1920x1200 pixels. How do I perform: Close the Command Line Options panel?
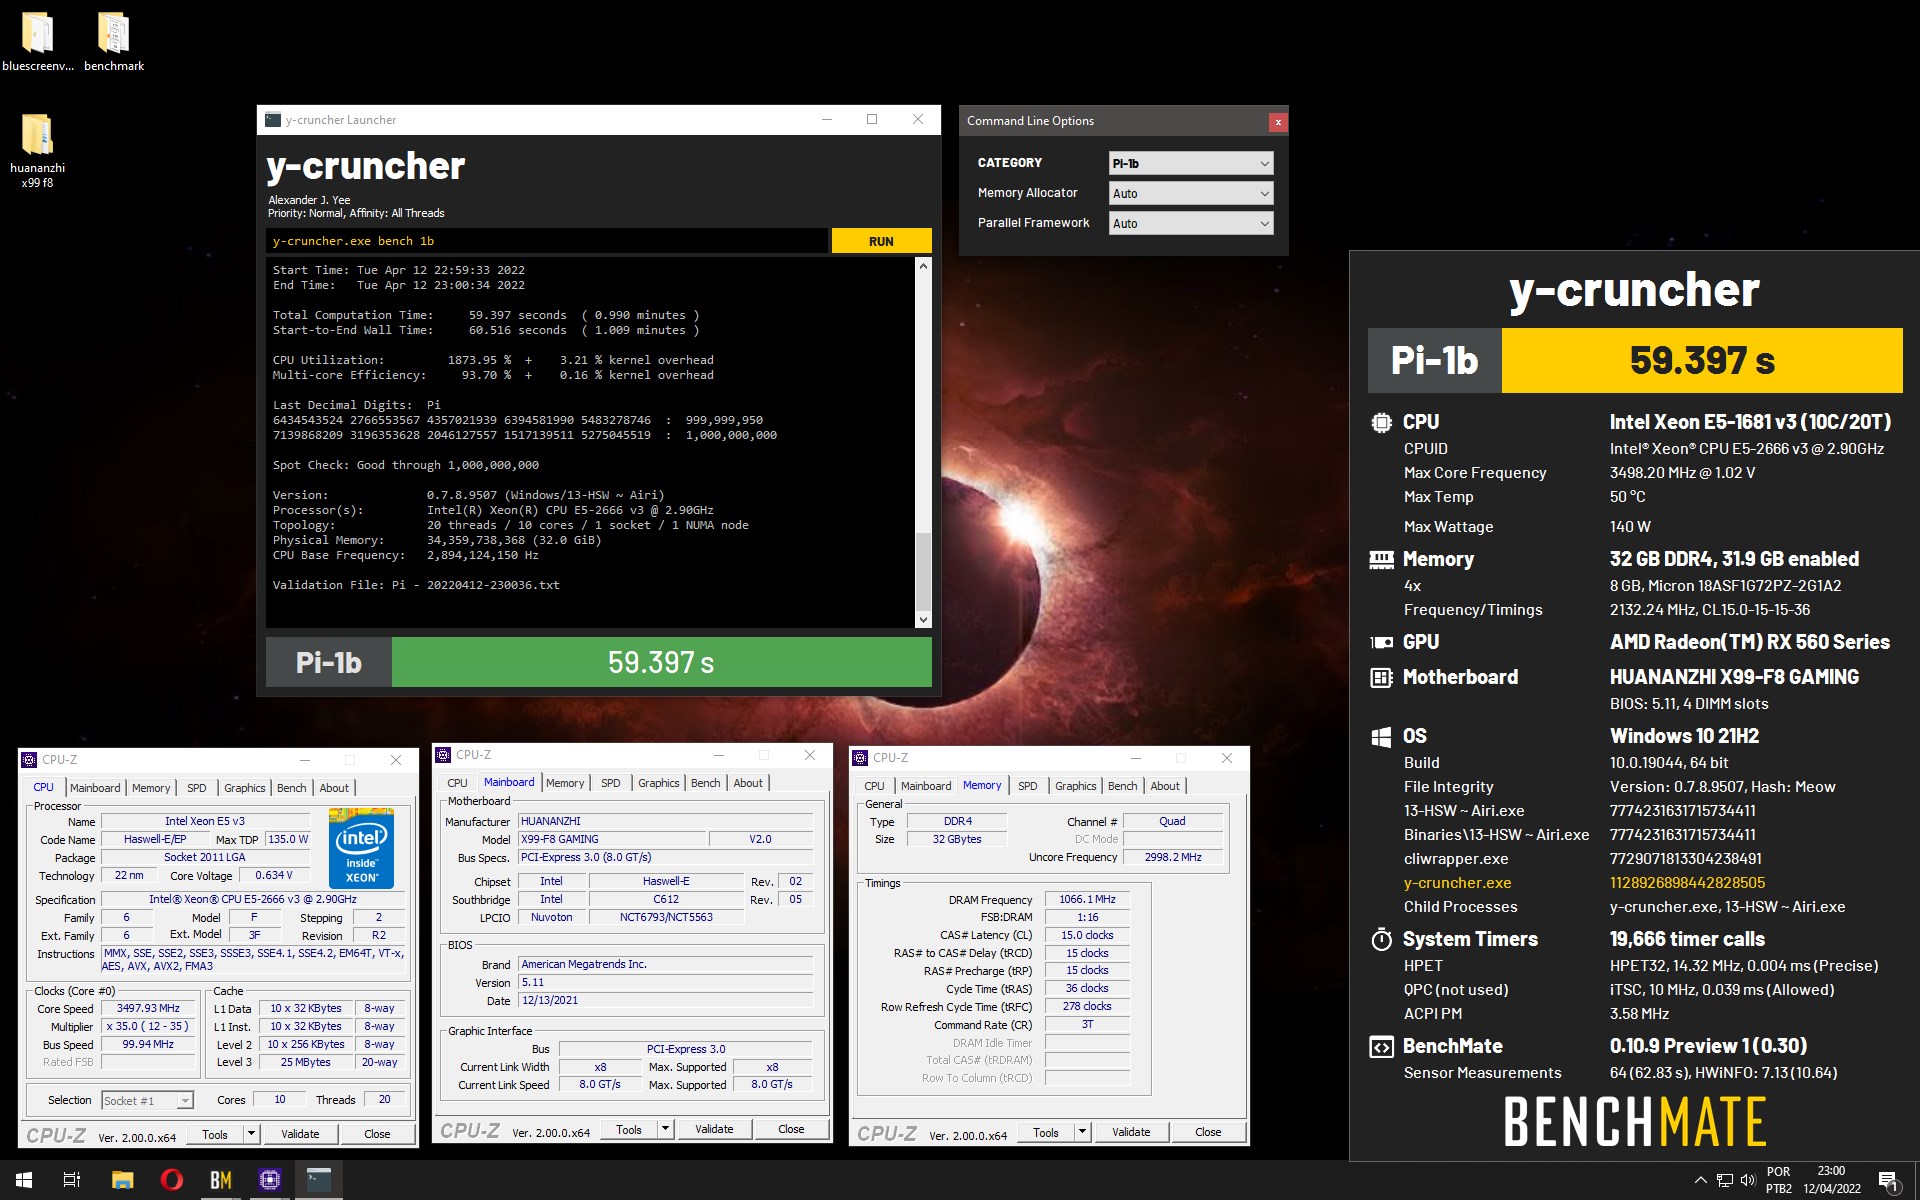click(x=1277, y=121)
